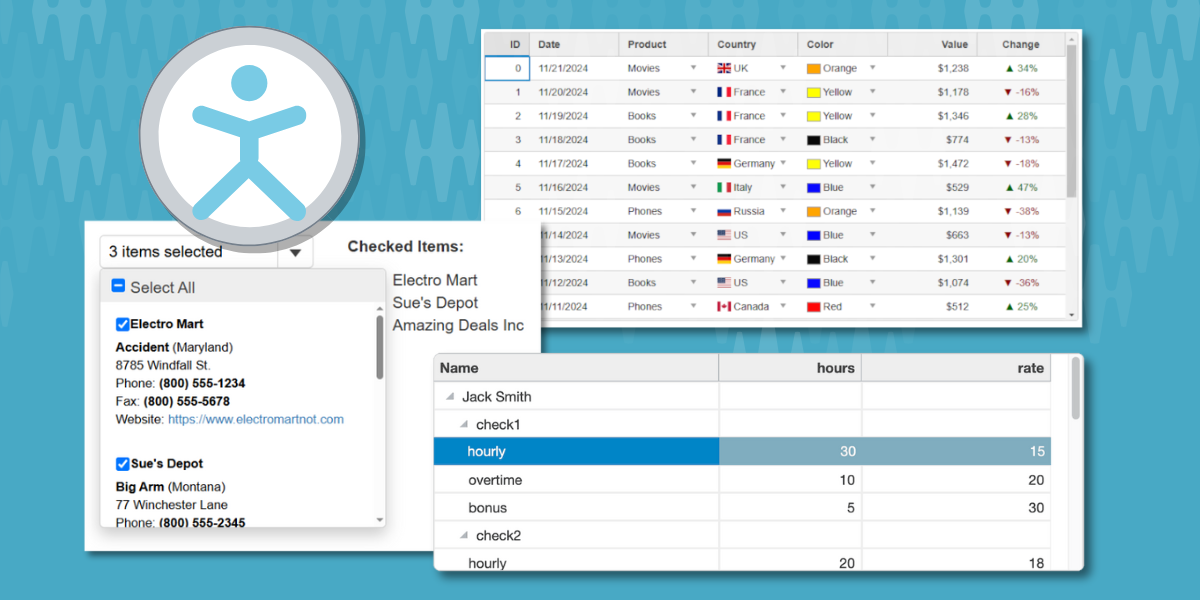Click the black swatch in the $774 row
Viewport: 1200px width, 600px height.
(814, 140)
